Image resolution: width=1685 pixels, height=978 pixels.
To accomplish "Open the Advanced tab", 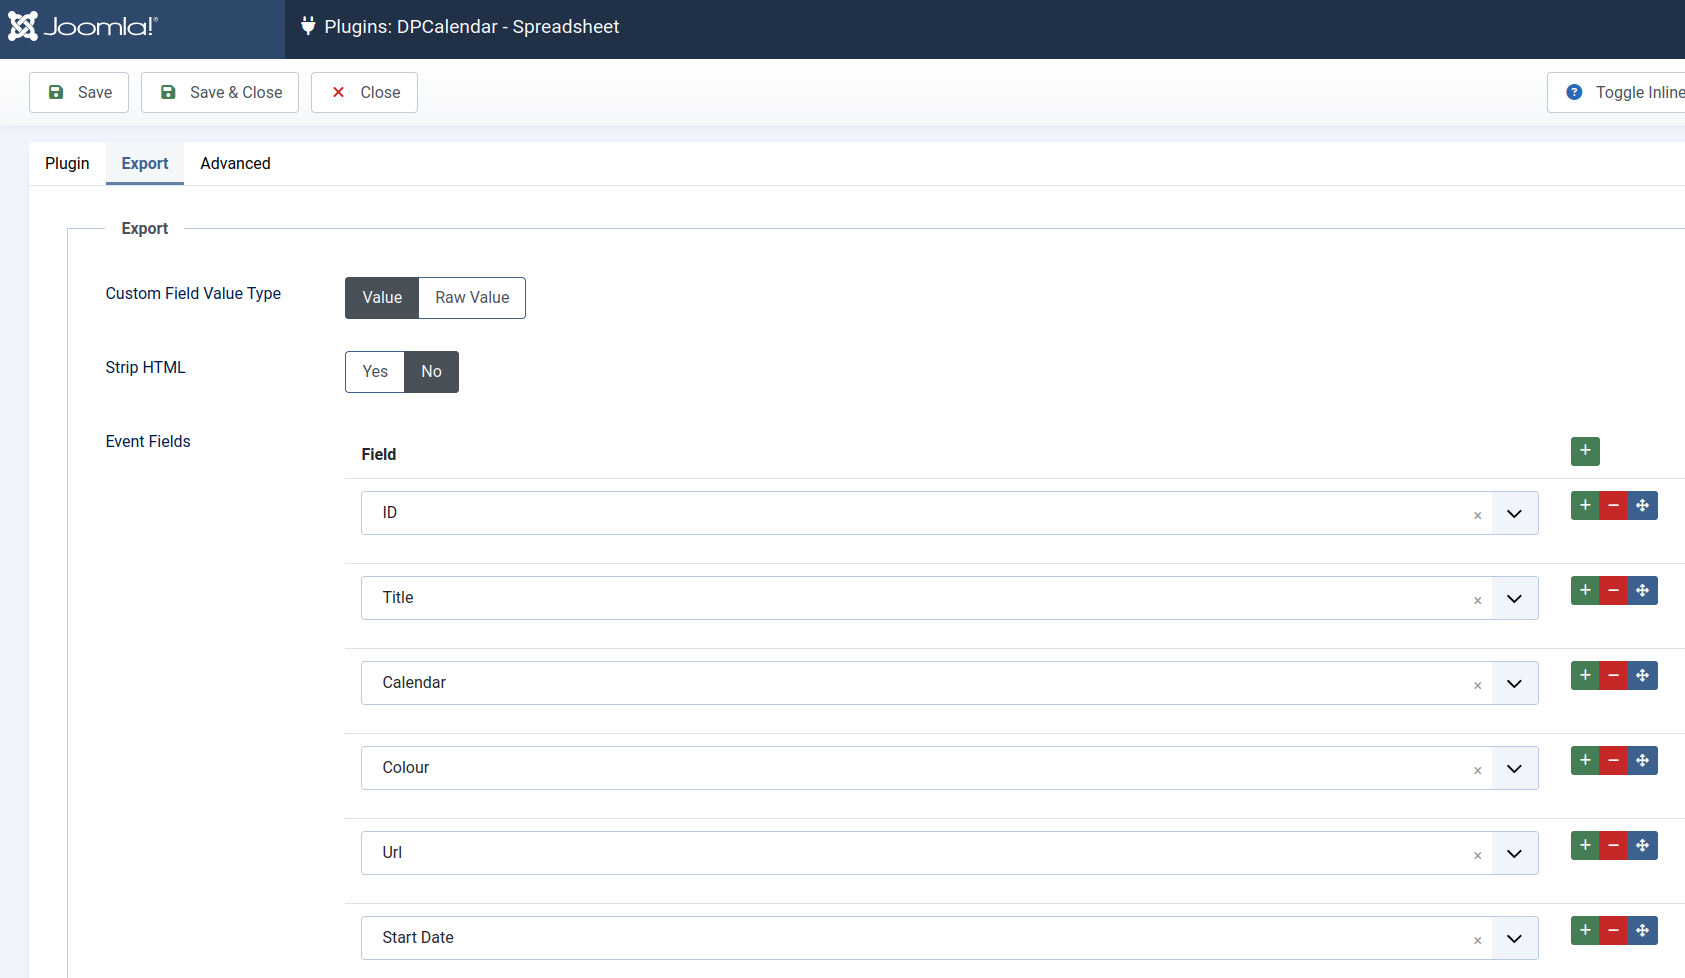I will (235, 164).
